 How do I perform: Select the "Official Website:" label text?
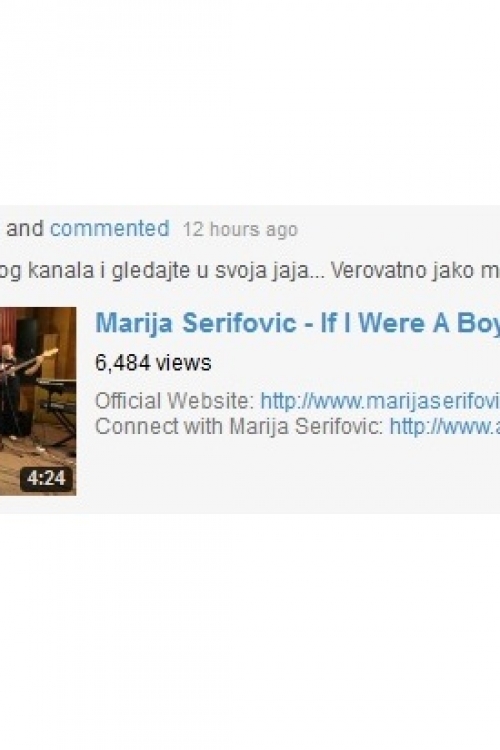(175, 400)
